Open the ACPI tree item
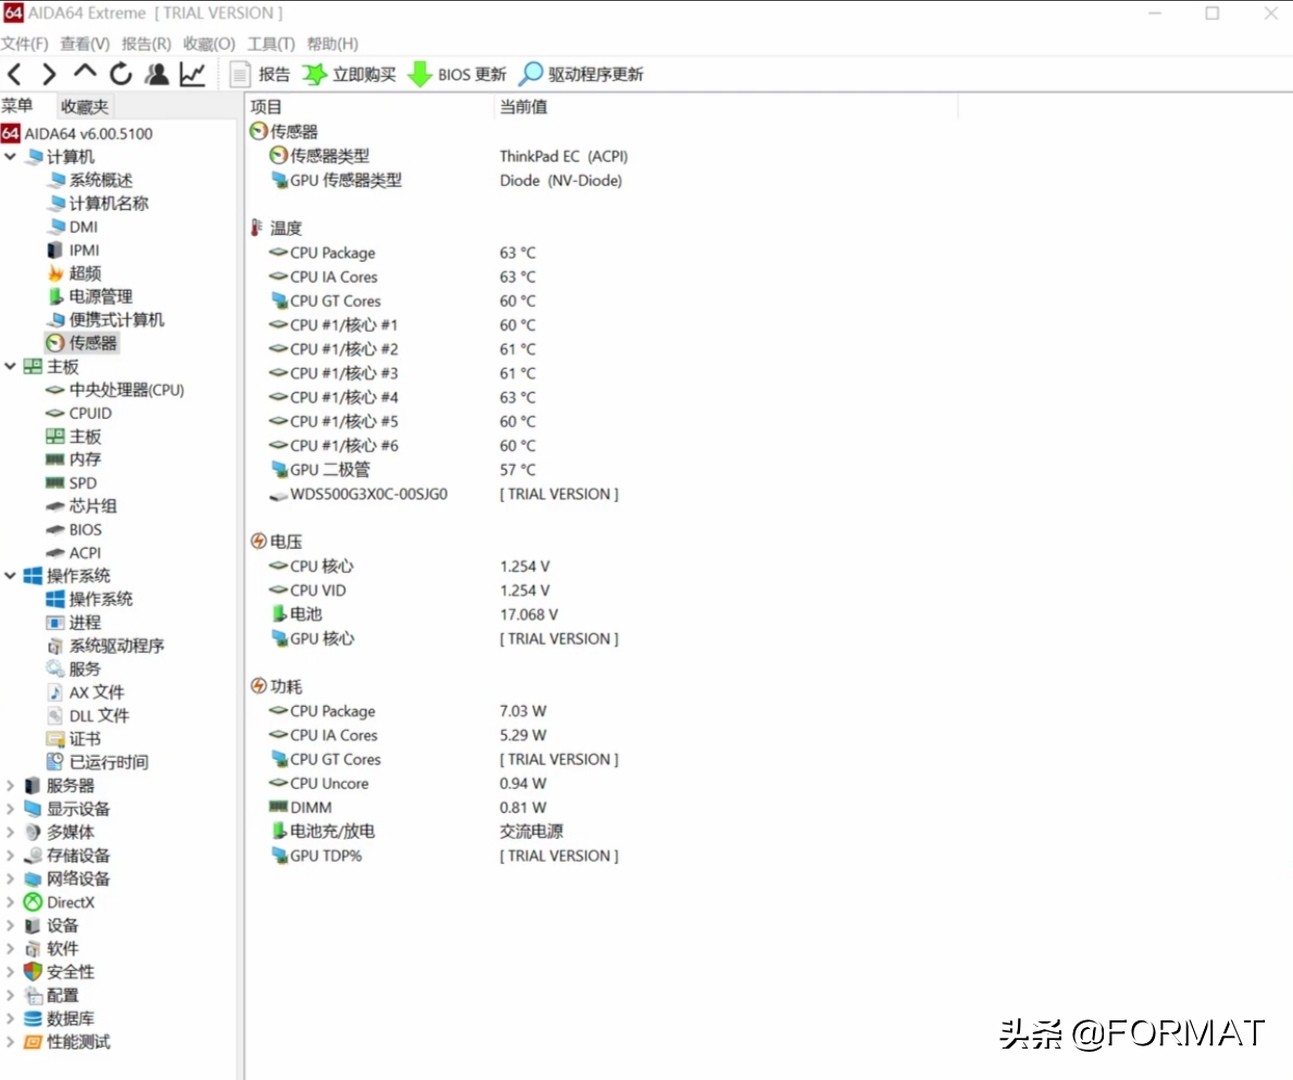The image size is (1293, 1080). (73, 553)
